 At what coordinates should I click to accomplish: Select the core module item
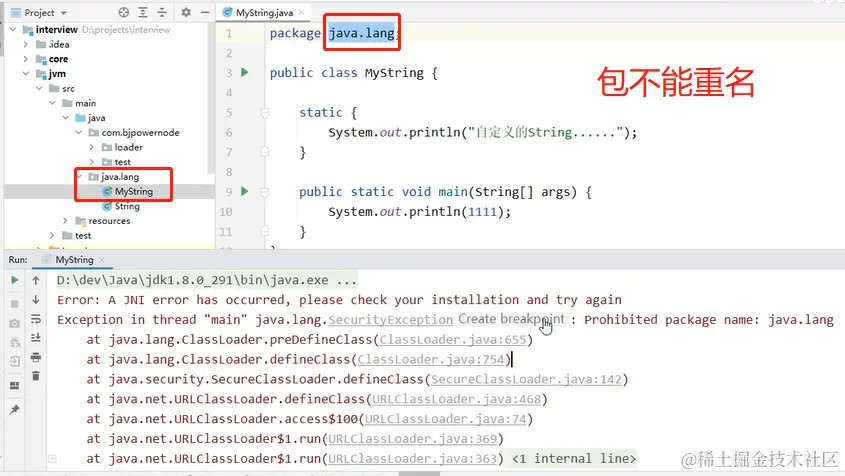(x=58, y=59)
